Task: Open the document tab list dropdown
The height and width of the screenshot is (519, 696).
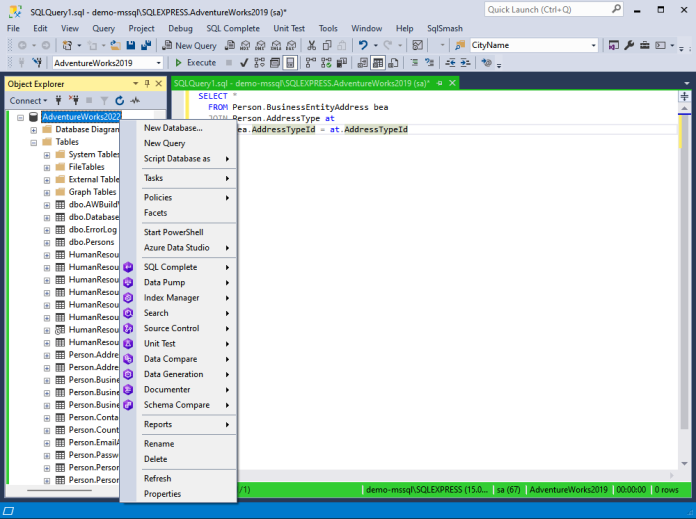Action: 687,83
